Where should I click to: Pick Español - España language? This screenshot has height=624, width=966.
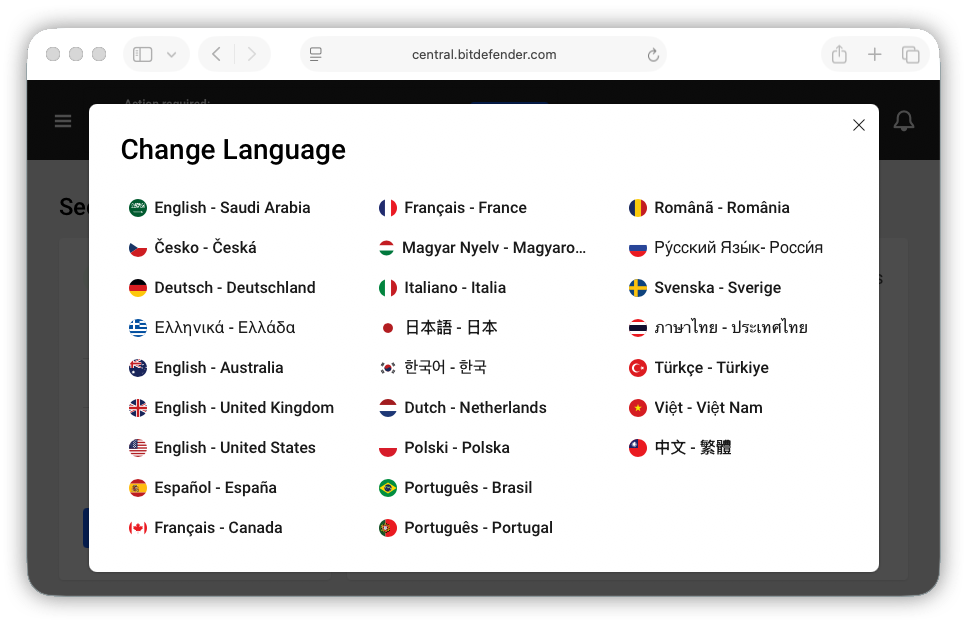click(203, 488)
